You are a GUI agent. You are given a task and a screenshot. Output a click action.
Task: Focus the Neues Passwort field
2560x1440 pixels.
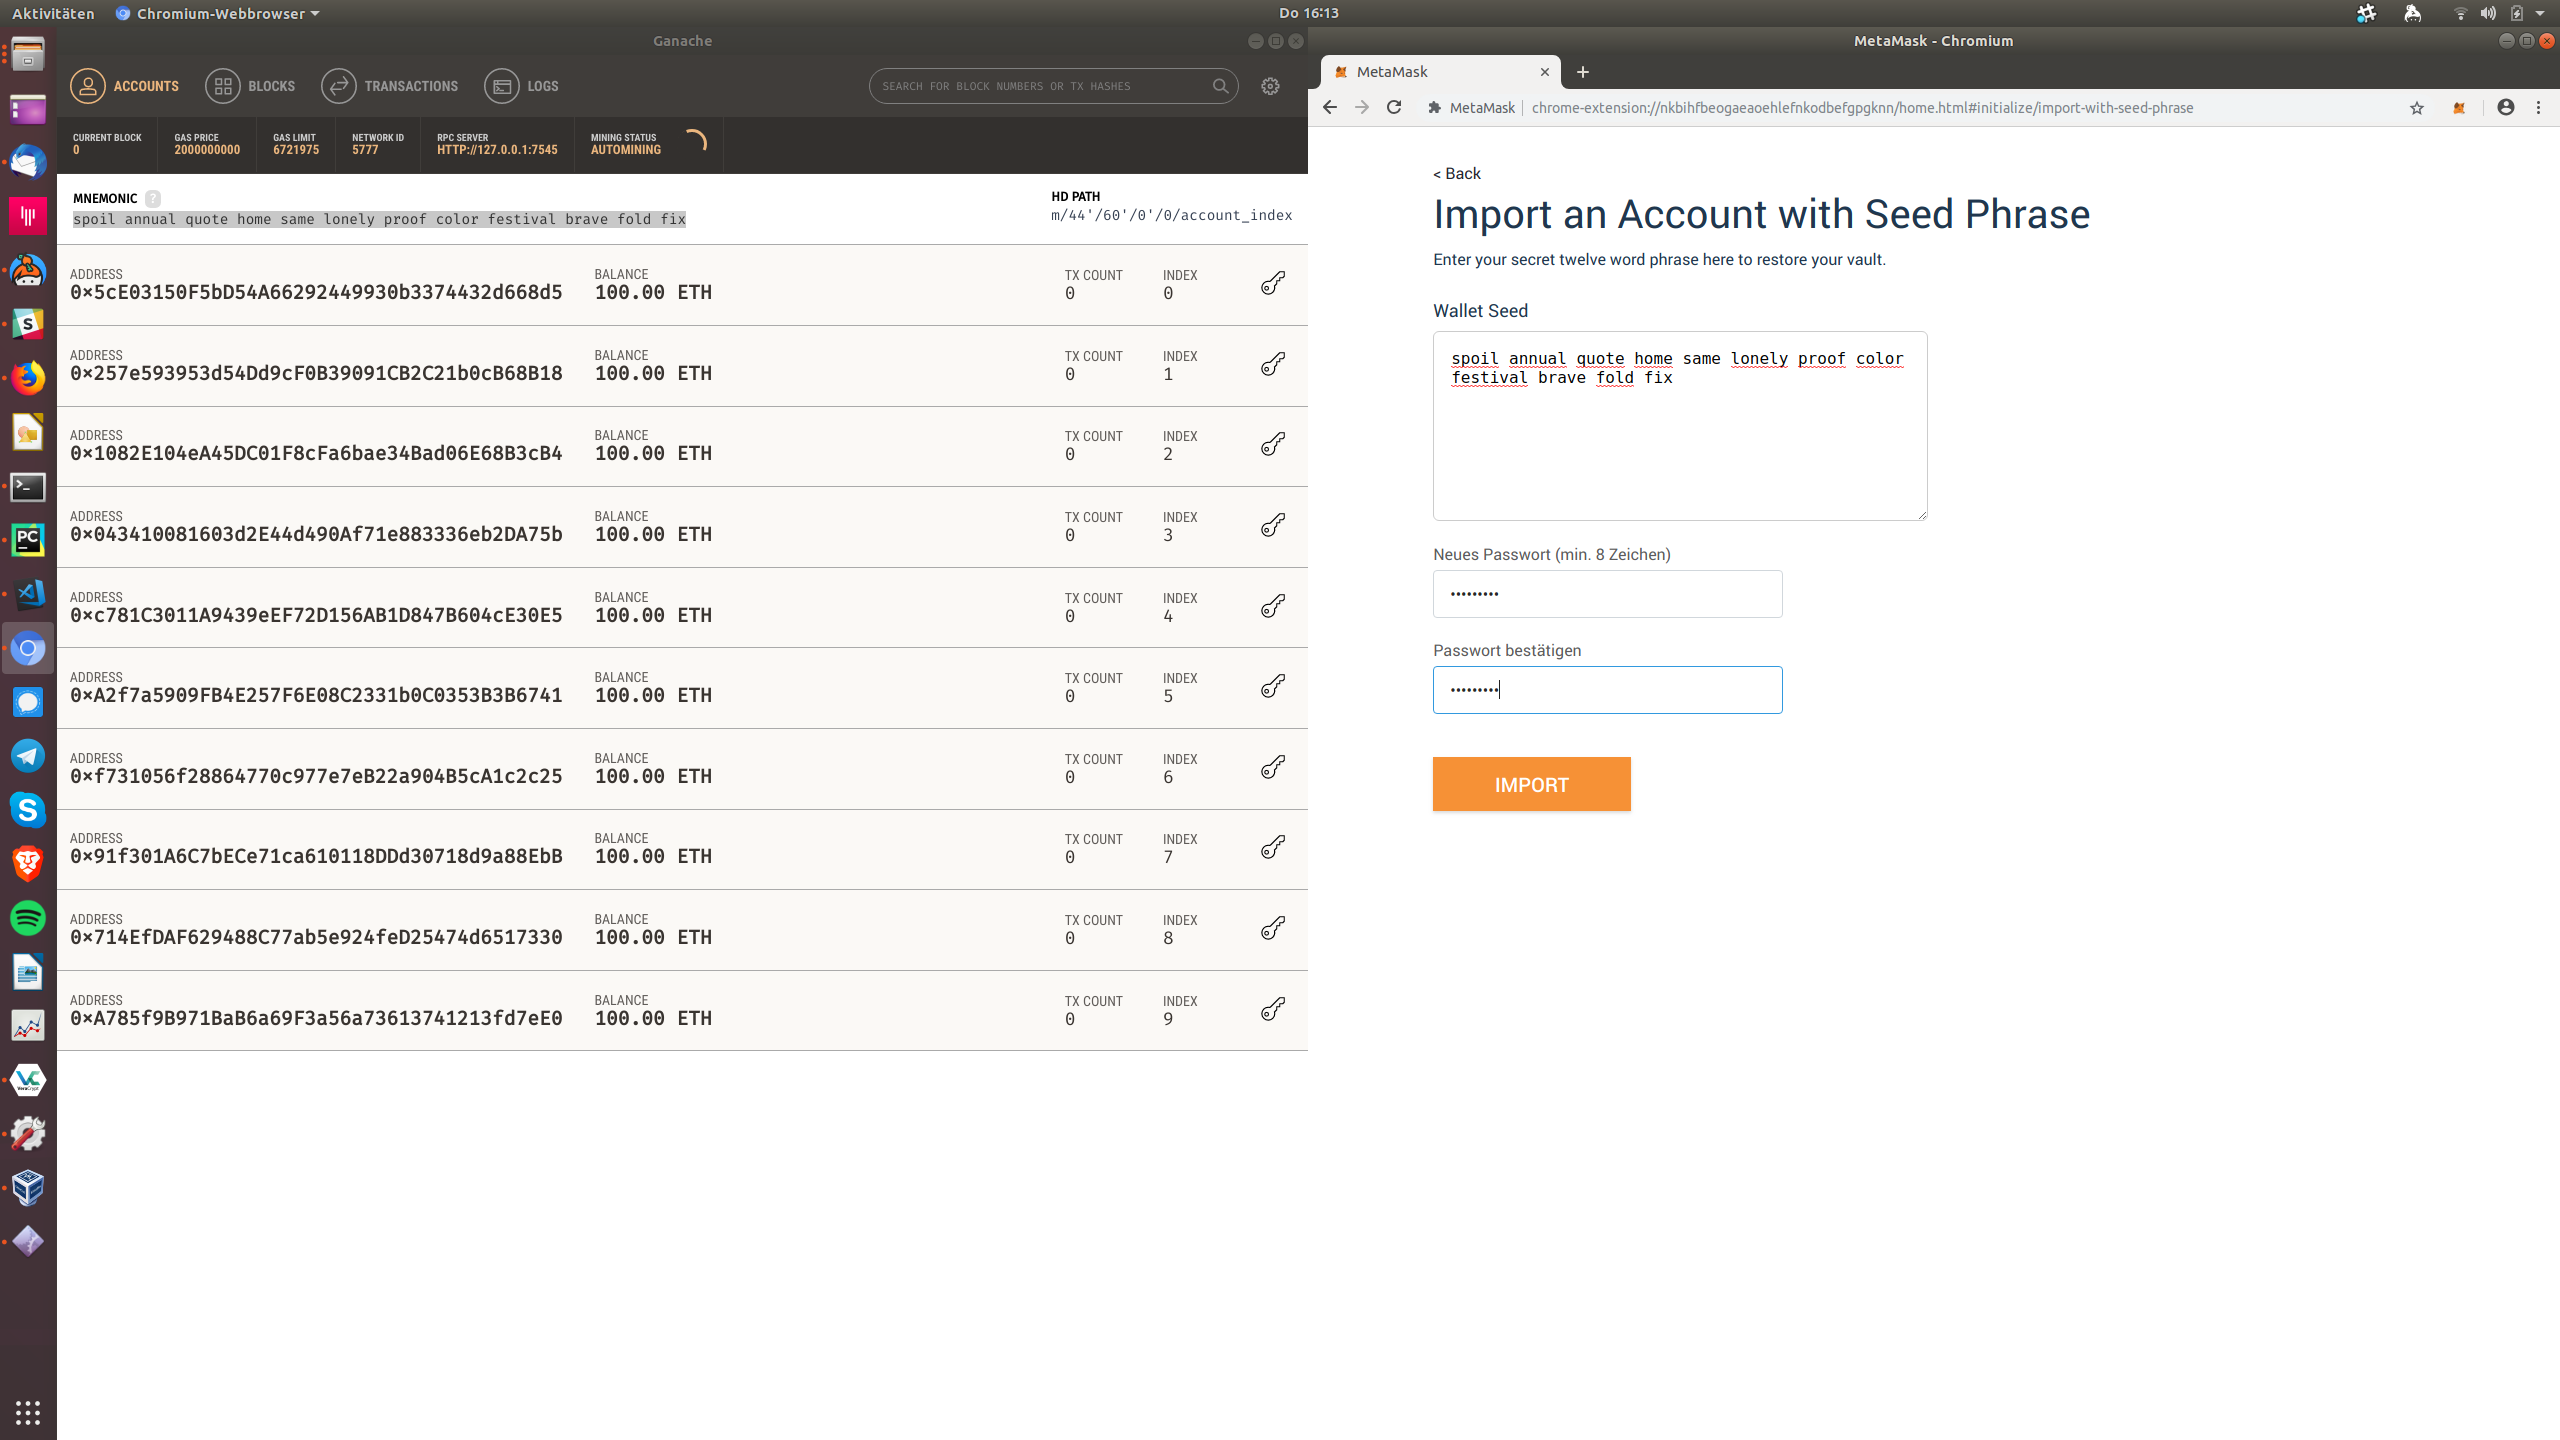click(1607, 594)
